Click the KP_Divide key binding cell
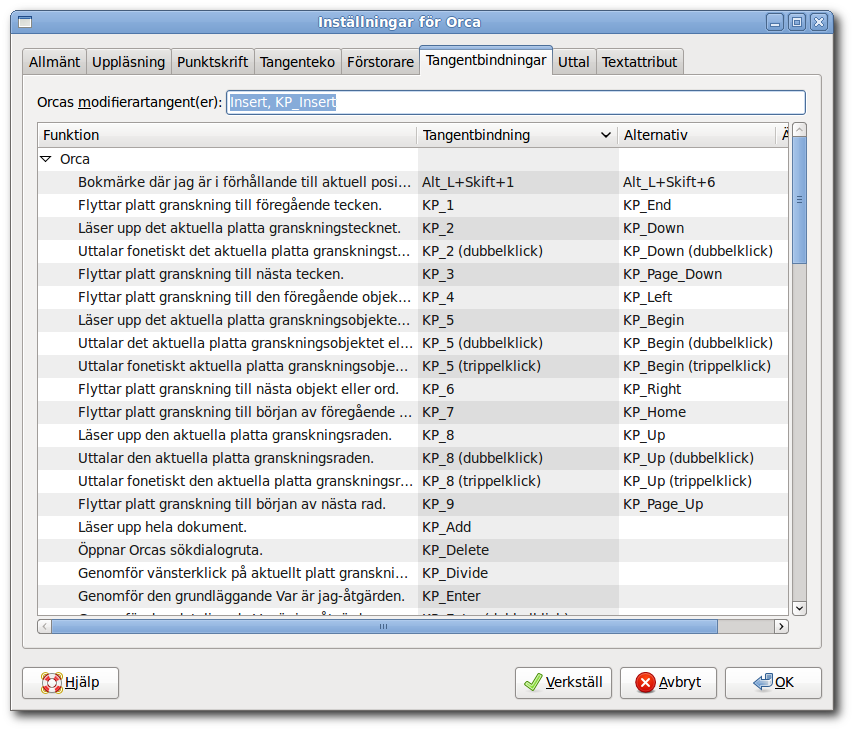Viewport: 854px width, 731px height. (518, 573)
